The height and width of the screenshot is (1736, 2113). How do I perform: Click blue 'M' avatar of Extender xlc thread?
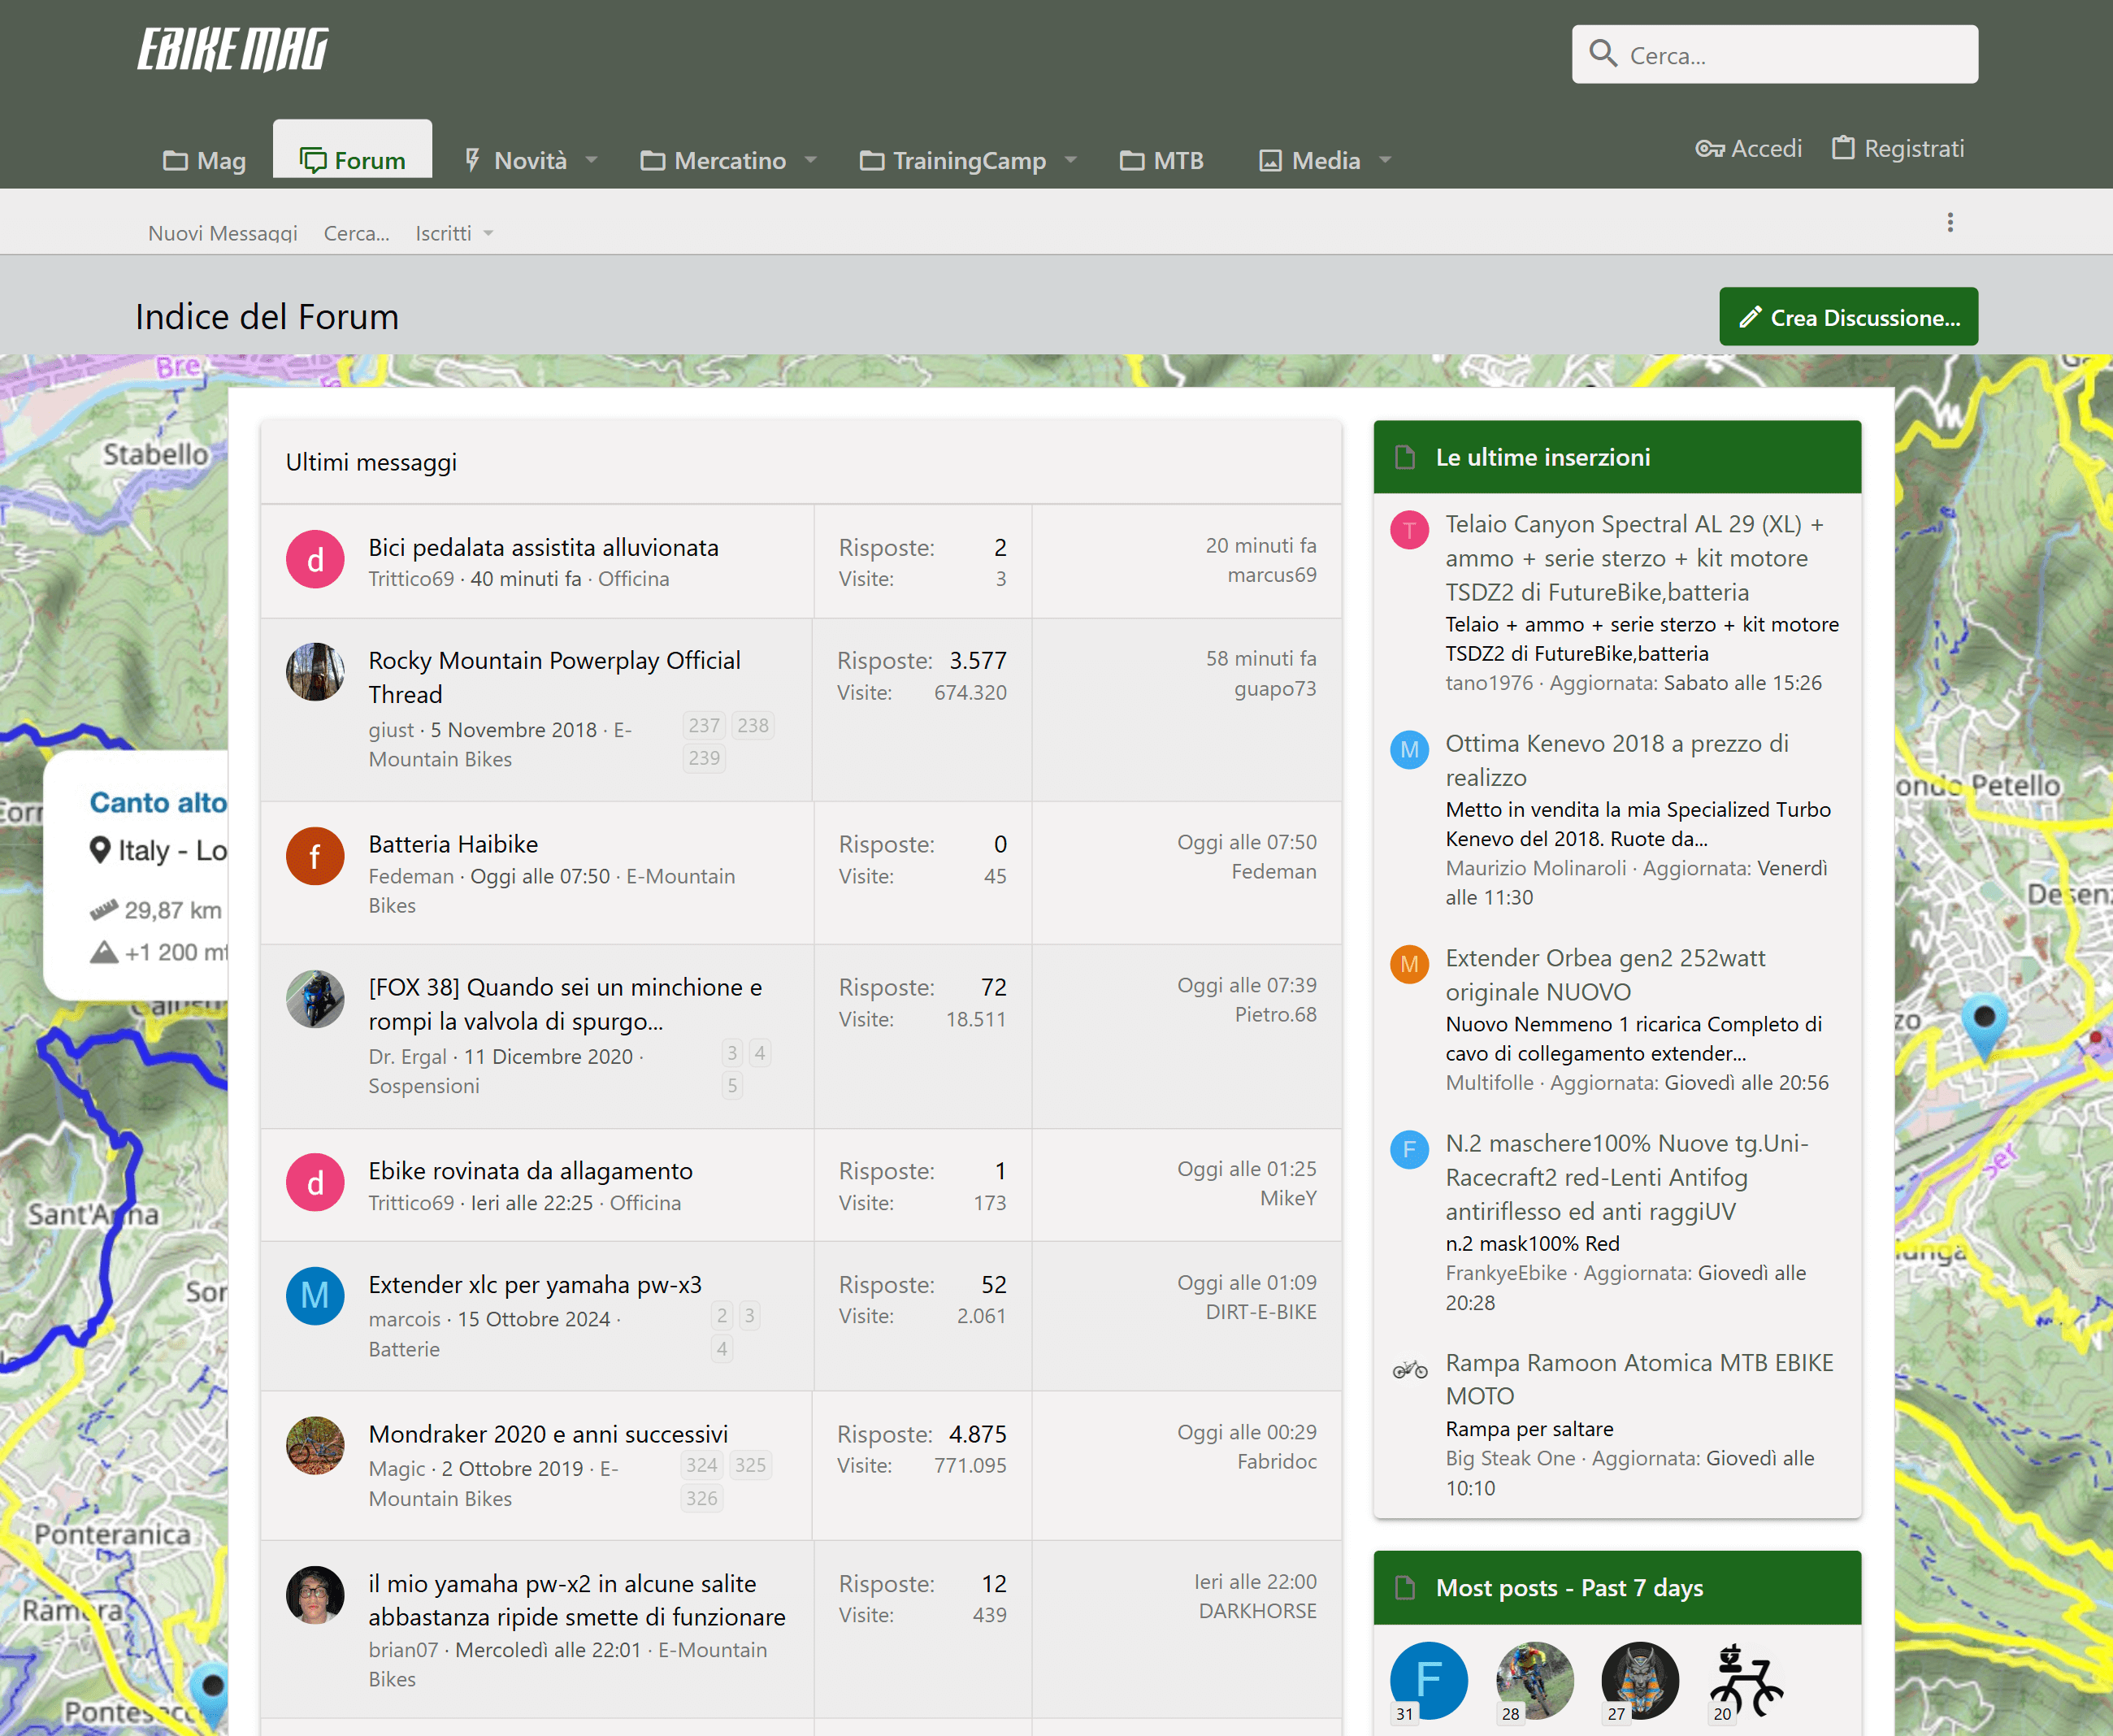[x=315, y=1296]
